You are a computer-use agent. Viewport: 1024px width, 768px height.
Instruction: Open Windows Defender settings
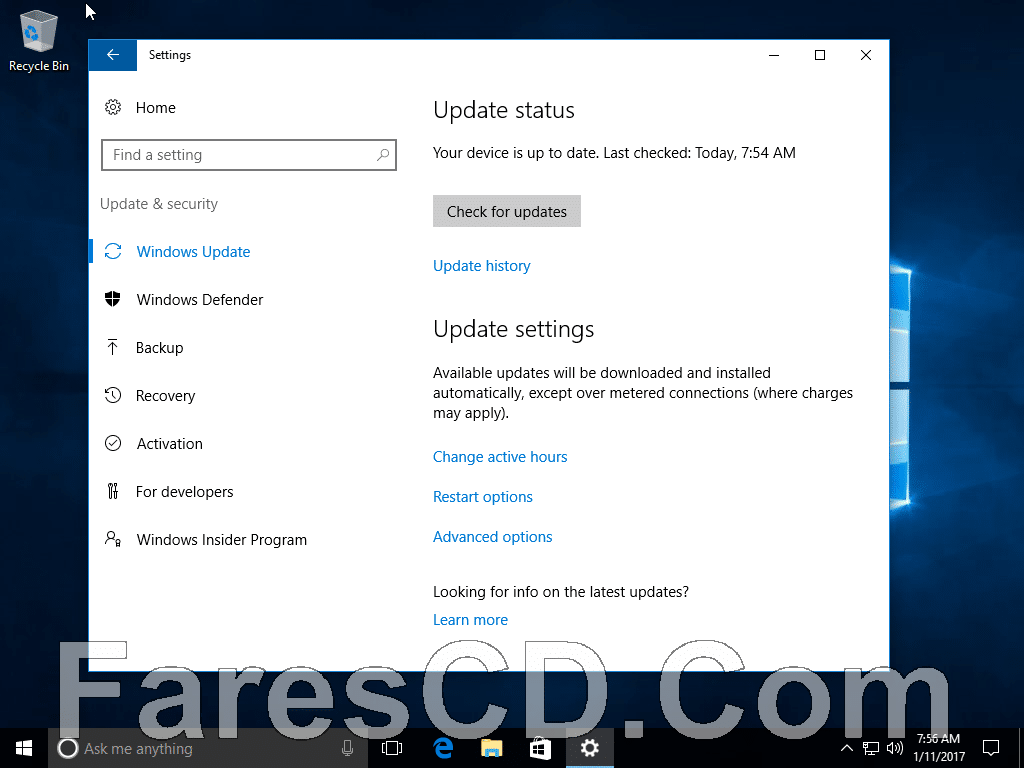tap(200, 300)
